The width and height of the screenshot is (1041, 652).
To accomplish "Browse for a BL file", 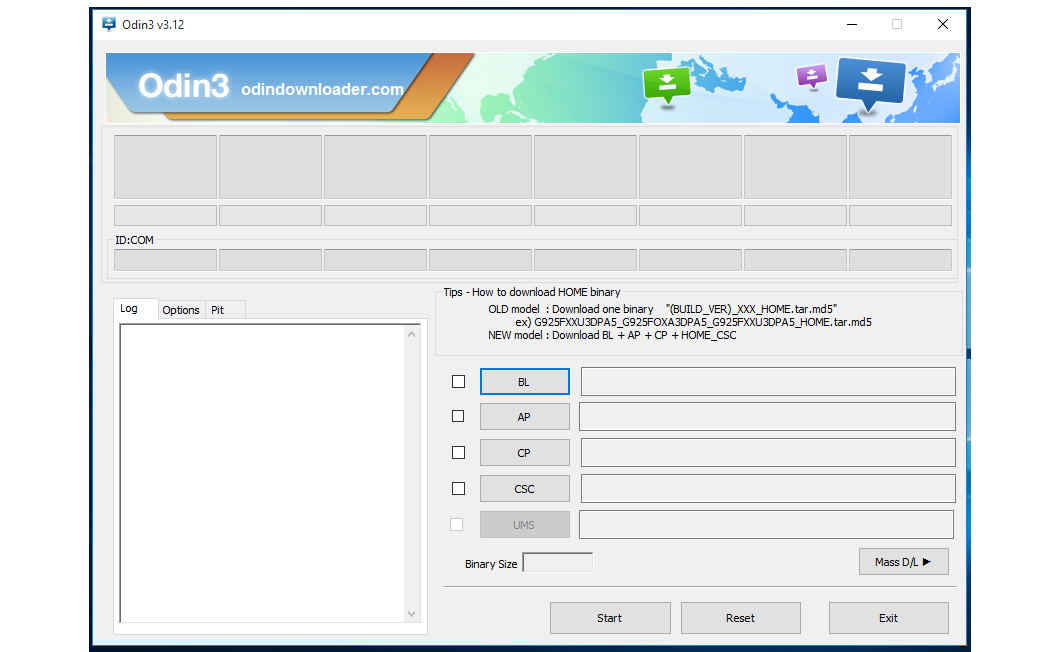I will (x=524, y=382).
